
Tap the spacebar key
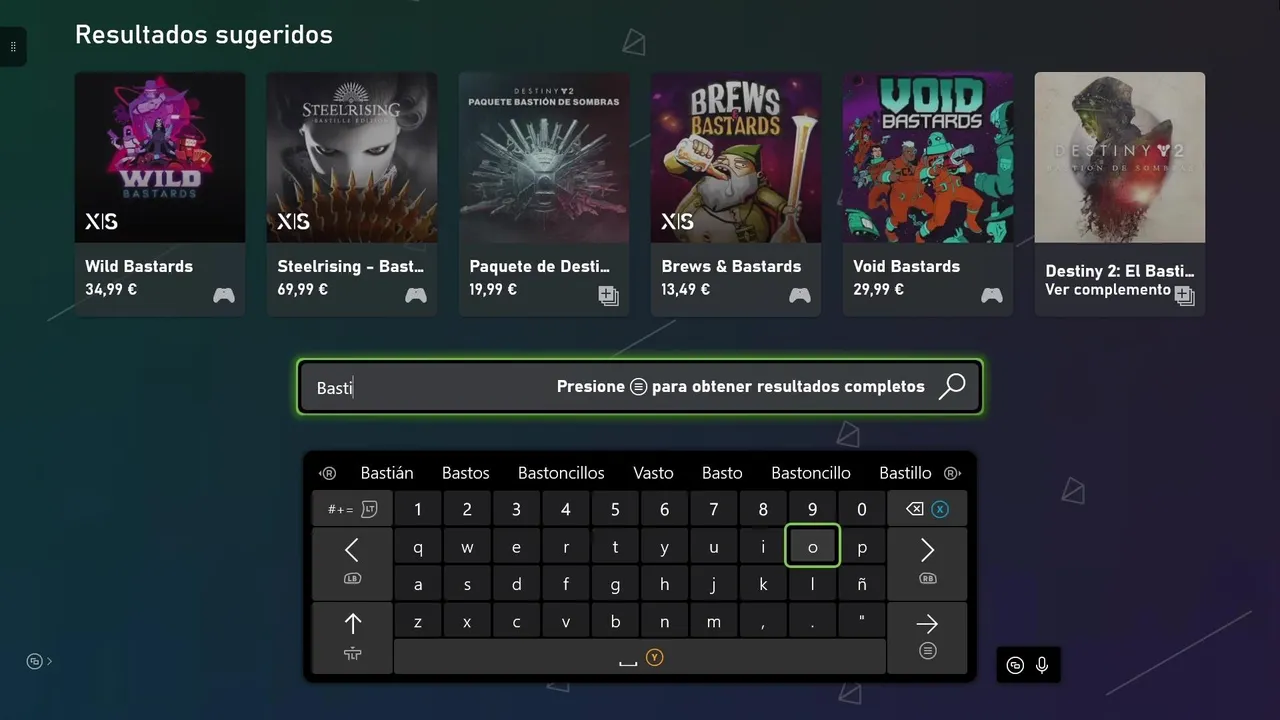tap(640, 657)
